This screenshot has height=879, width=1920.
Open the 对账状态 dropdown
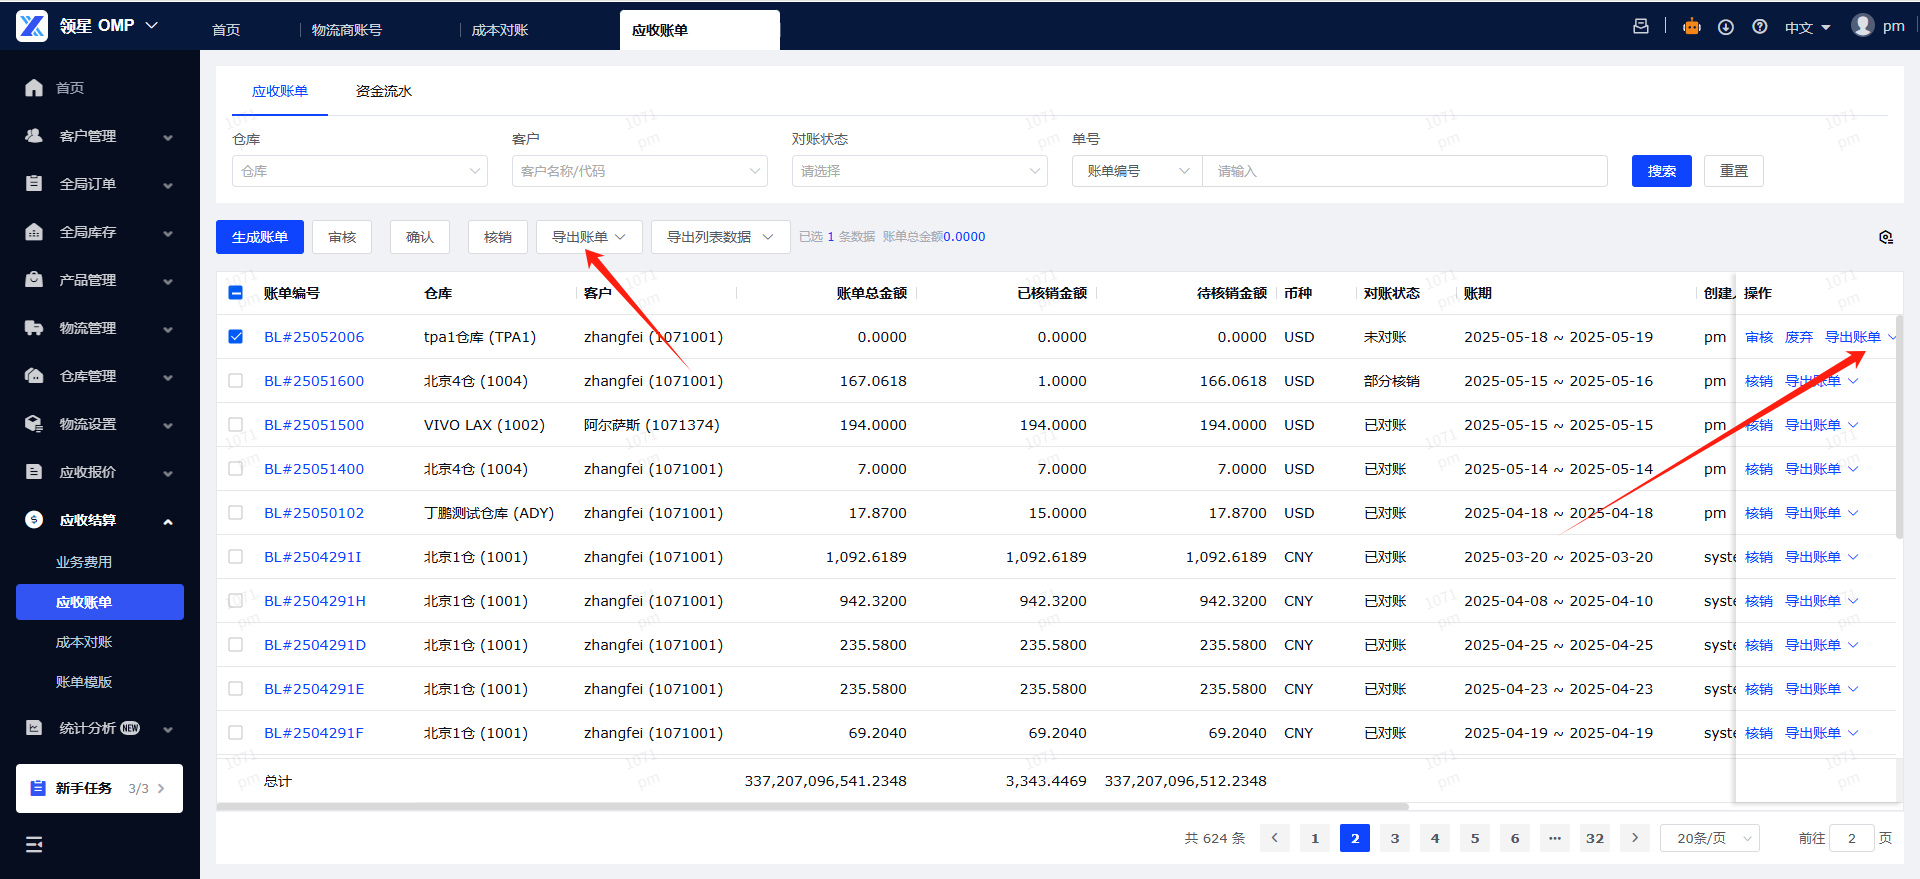pos(920,171)
